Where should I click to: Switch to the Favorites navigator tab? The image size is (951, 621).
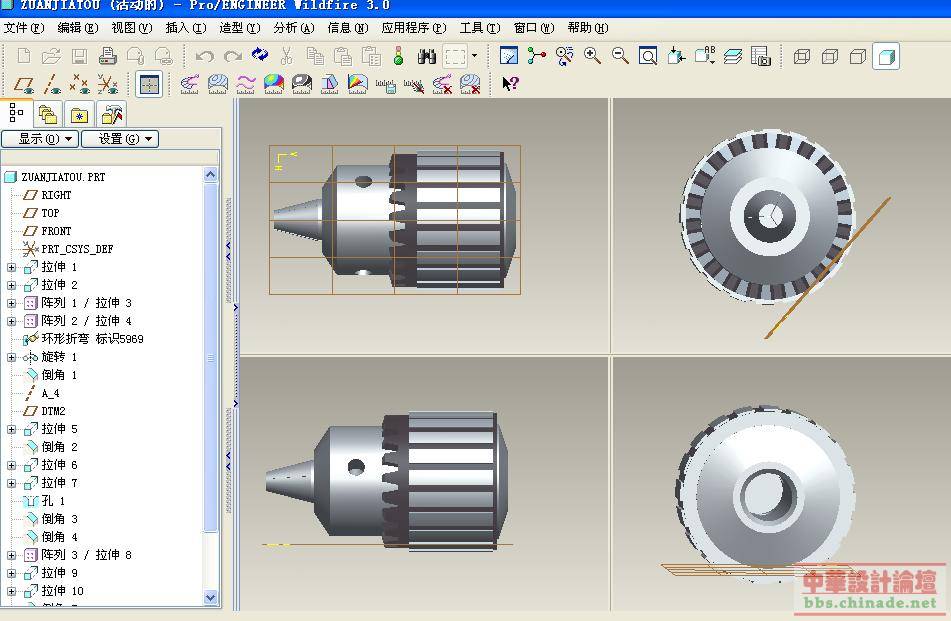tap(80, 115)
